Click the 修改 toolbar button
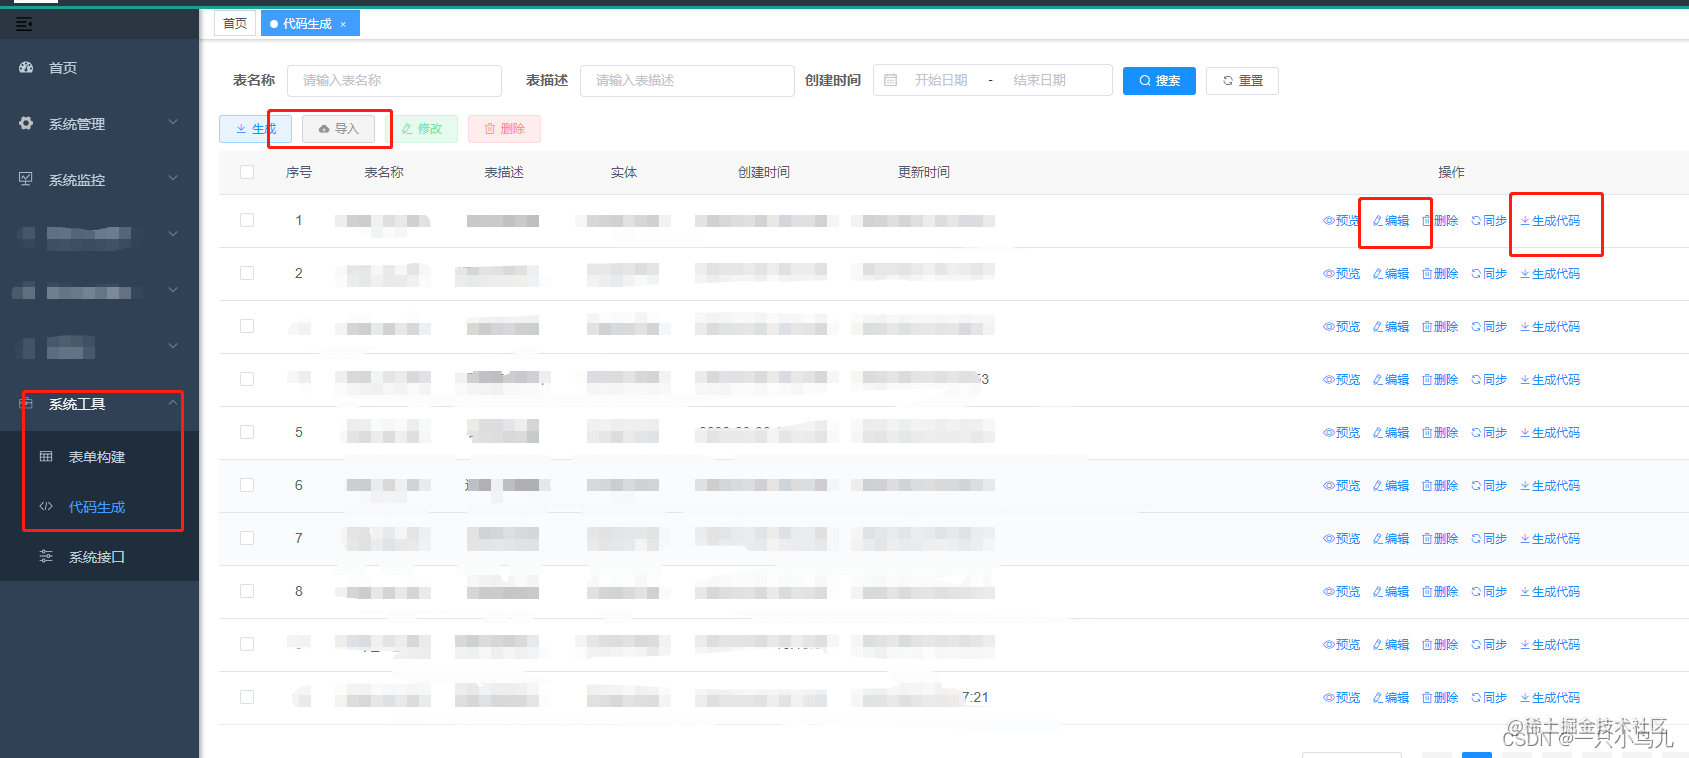Screen dimensions: 1689x758 click(421, 129)
